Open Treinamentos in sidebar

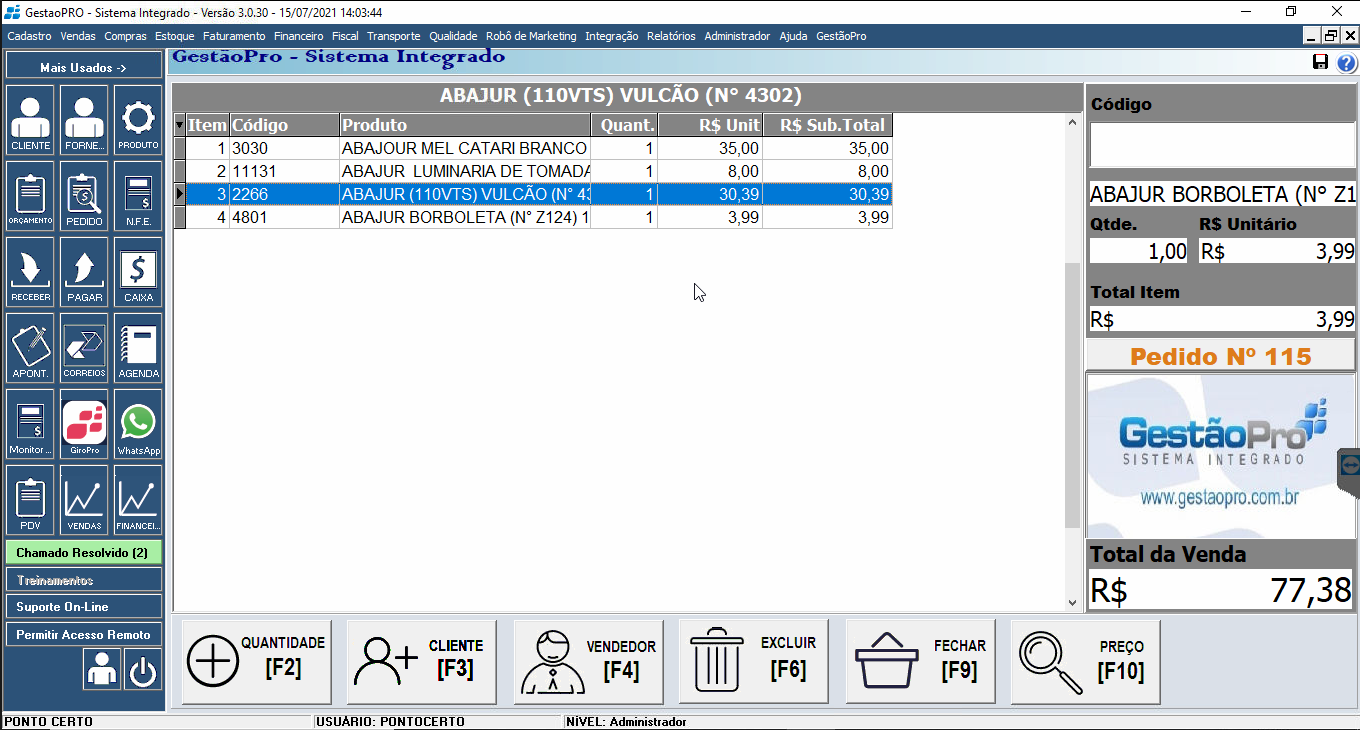83,580
